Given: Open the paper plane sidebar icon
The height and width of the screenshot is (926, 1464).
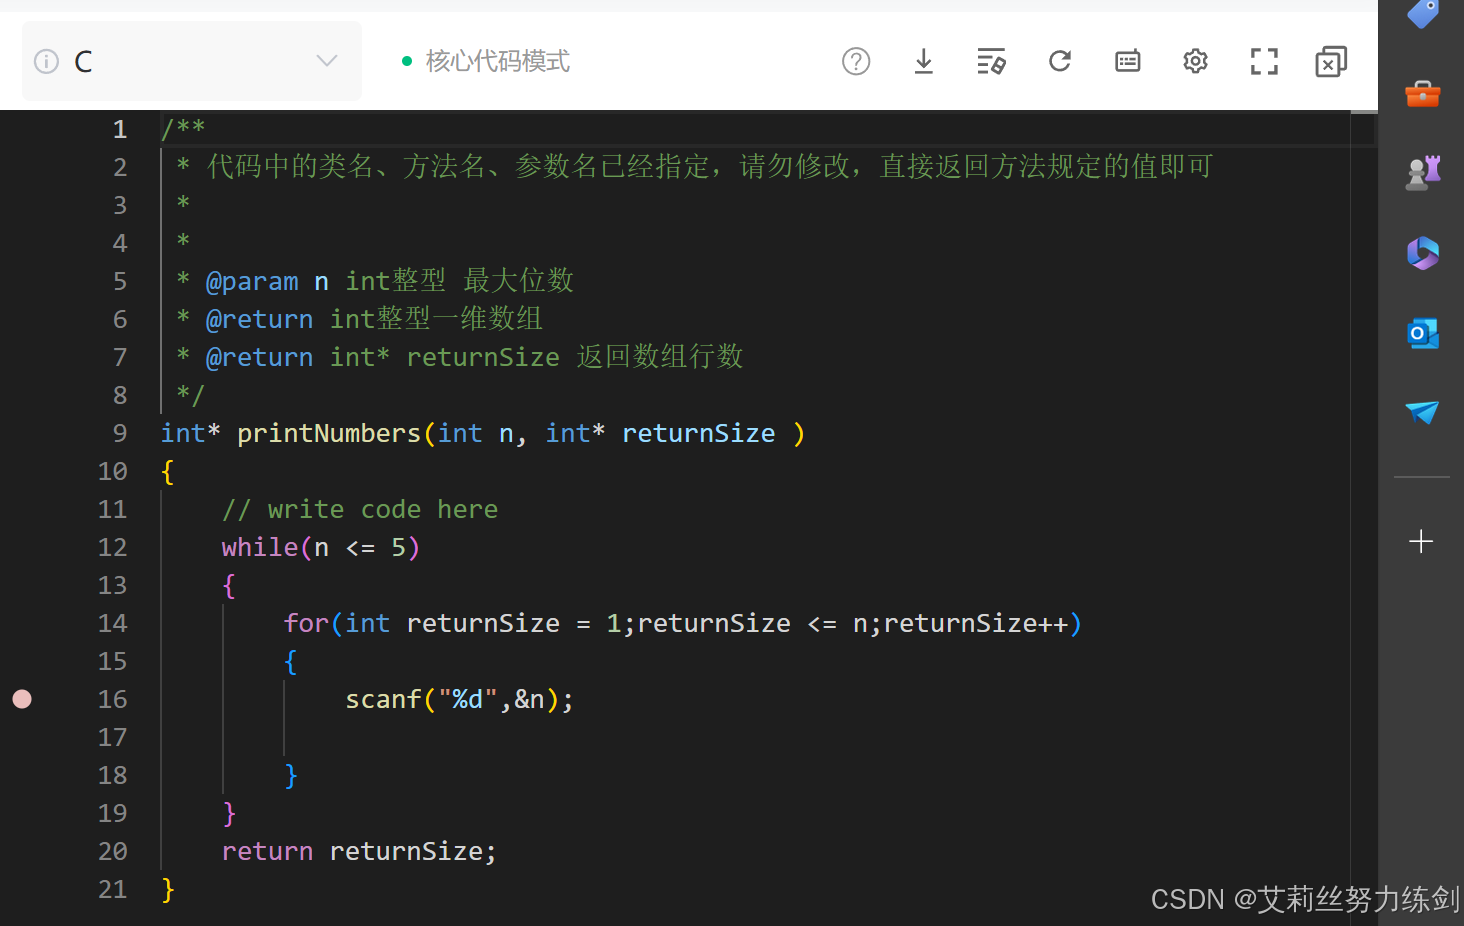Looking at the screenshot, I should tap(1422, 412).
